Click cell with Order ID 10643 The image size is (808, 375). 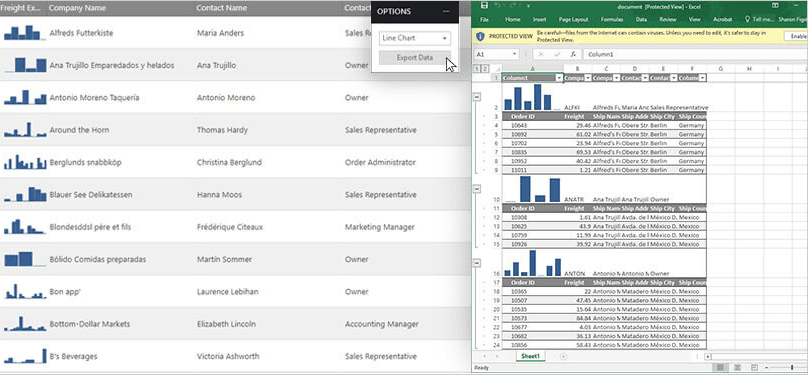[532, 125]
